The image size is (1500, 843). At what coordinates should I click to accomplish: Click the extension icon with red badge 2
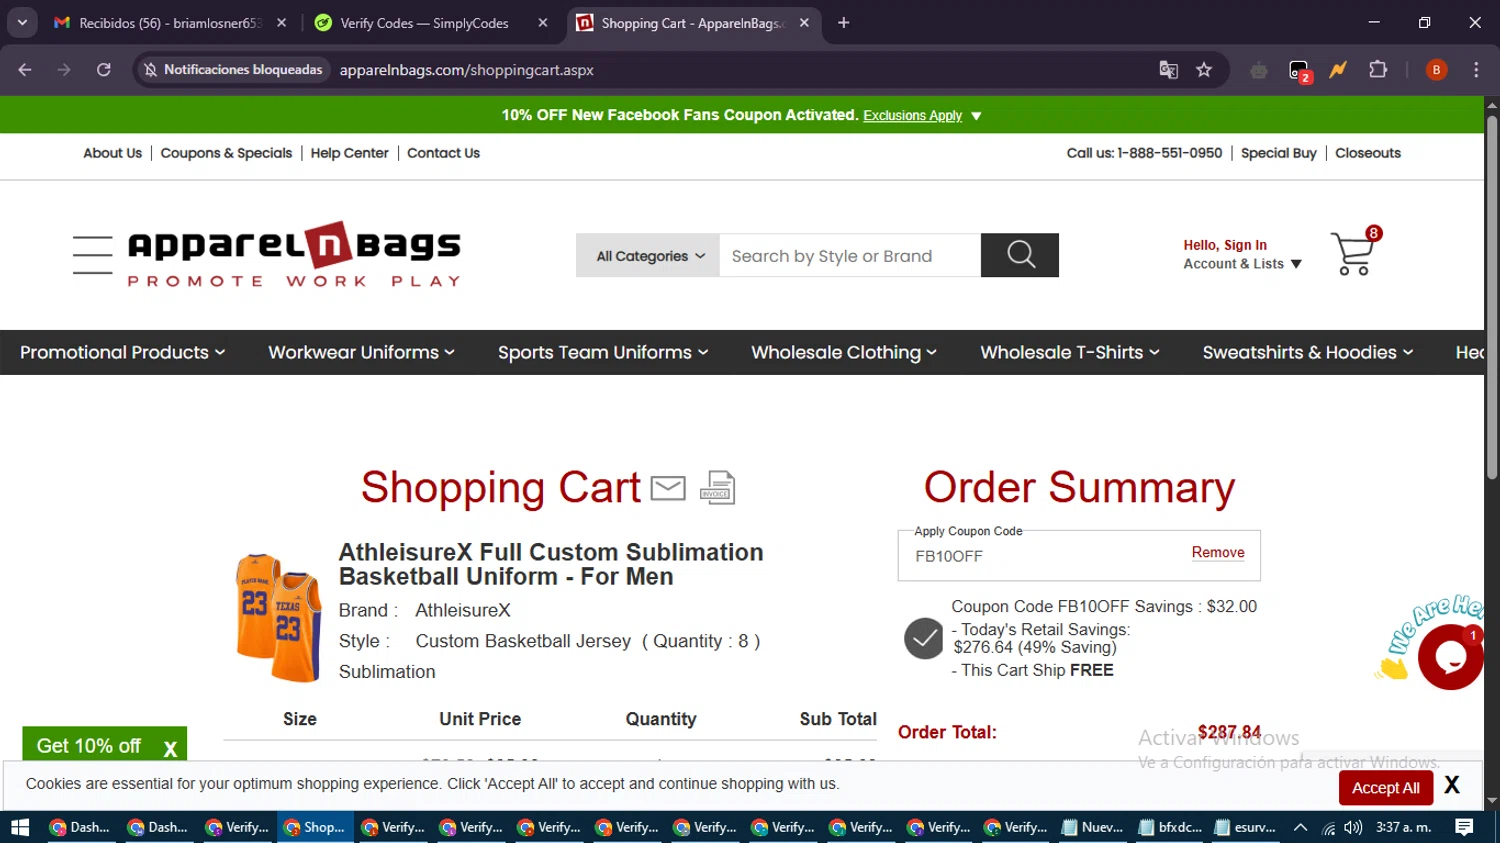[x=1299, y=71]
